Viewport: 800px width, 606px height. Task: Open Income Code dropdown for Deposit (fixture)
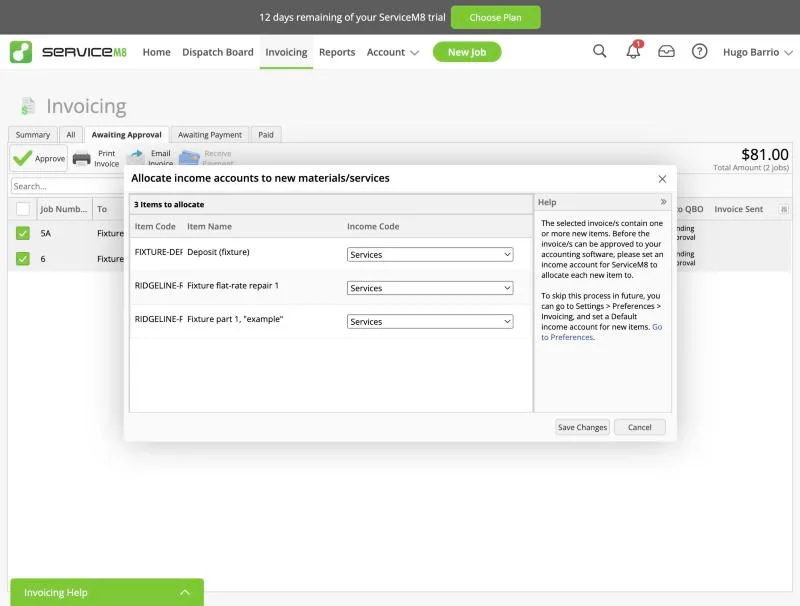[430, 255]
